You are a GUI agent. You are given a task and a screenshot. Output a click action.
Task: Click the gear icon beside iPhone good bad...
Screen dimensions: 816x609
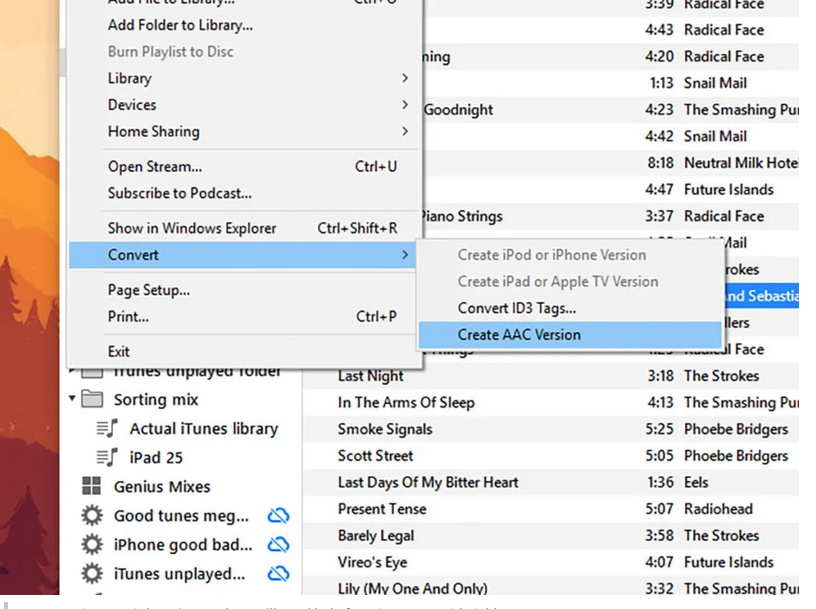92,544
